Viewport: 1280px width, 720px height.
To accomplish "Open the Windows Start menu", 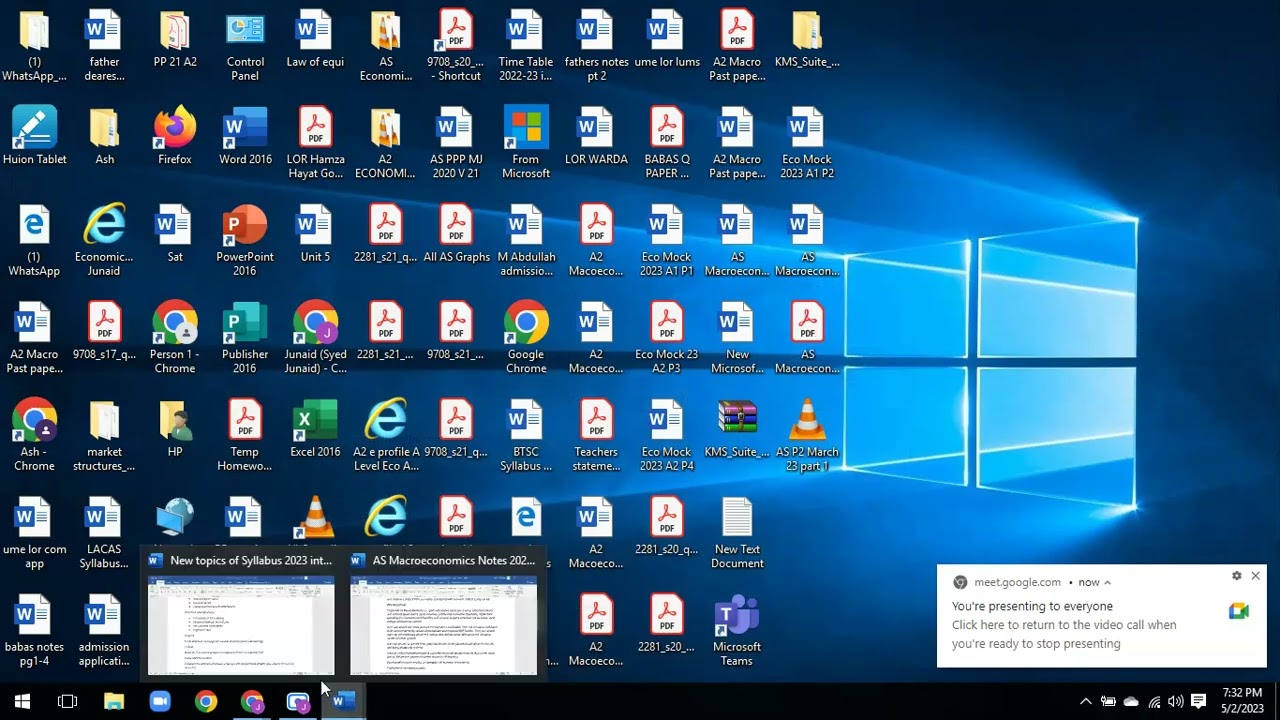I will tap(22, 701).
